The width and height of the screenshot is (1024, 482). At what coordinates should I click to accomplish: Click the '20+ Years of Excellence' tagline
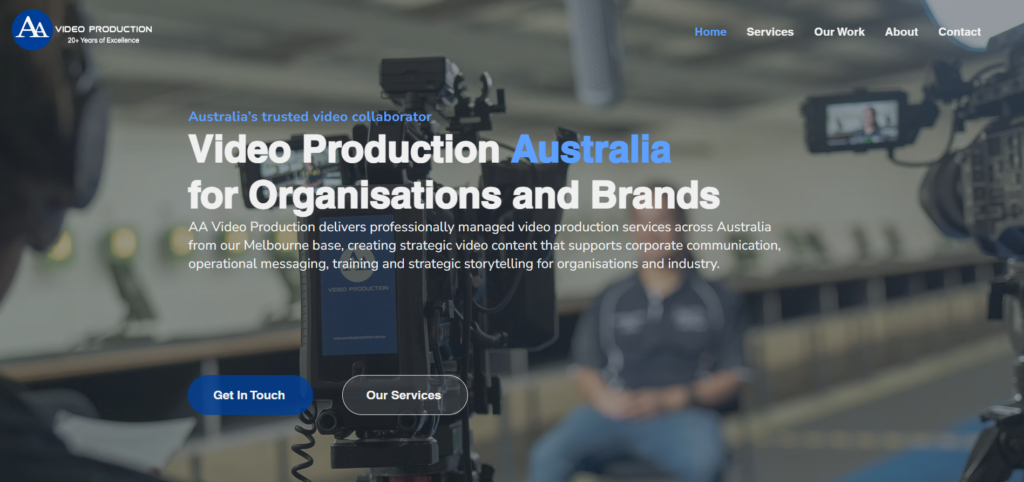(103, 40)
